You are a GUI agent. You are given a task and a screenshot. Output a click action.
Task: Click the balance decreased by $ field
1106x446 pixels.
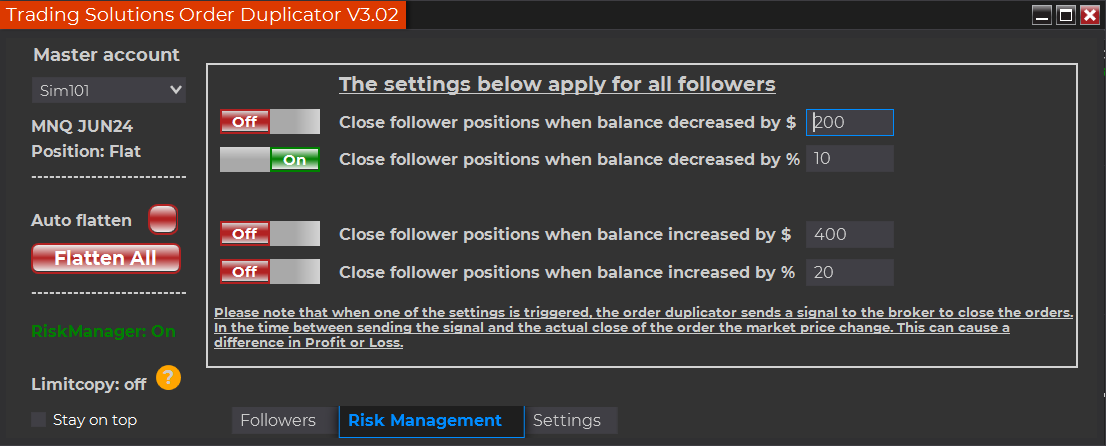click(x=849, y=122)
